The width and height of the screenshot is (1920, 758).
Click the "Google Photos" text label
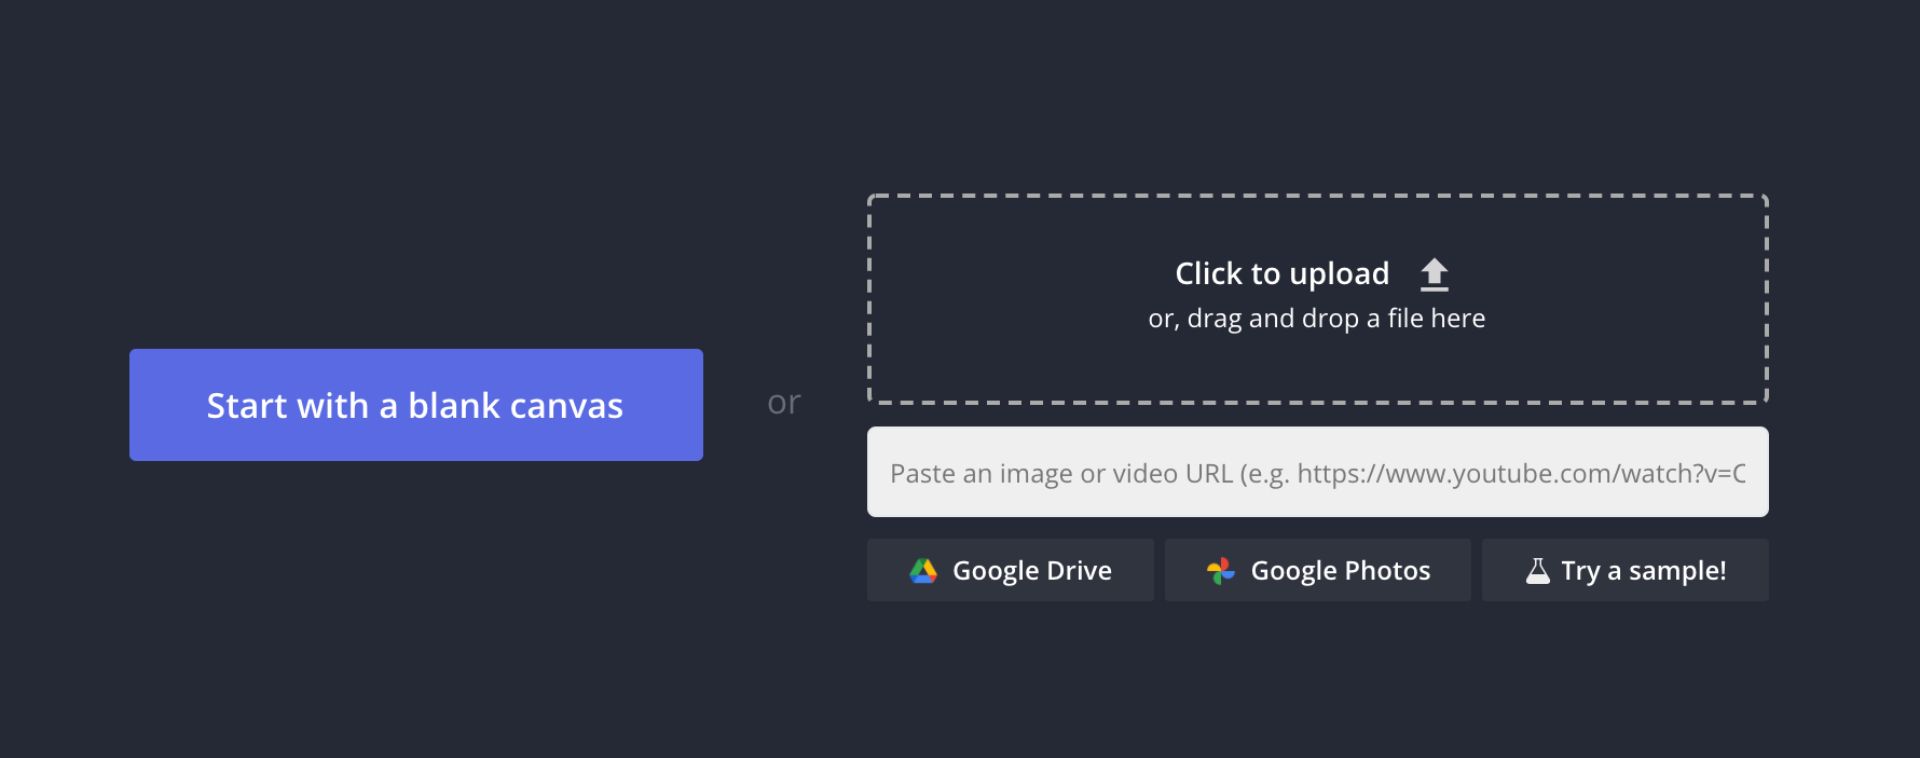click(x=1340, y=571)
